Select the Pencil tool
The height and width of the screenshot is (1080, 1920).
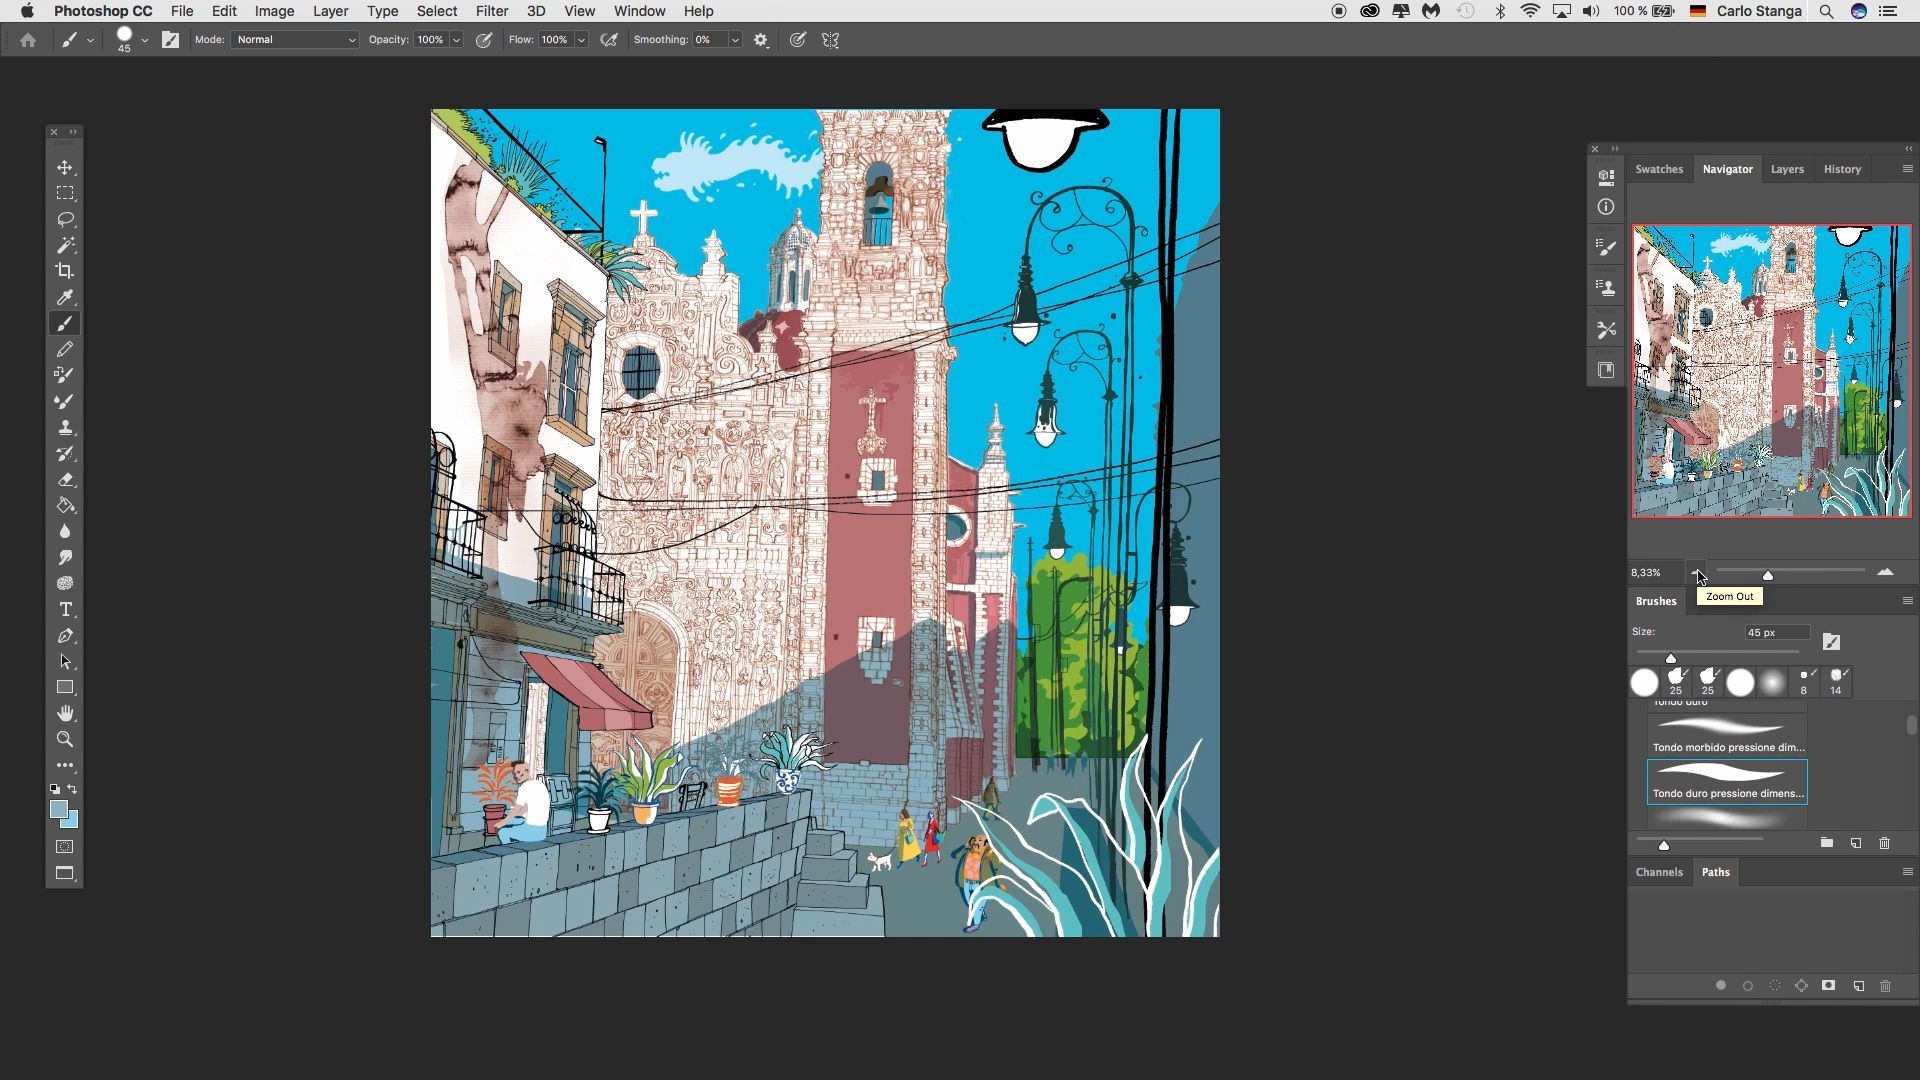[65, 349]
